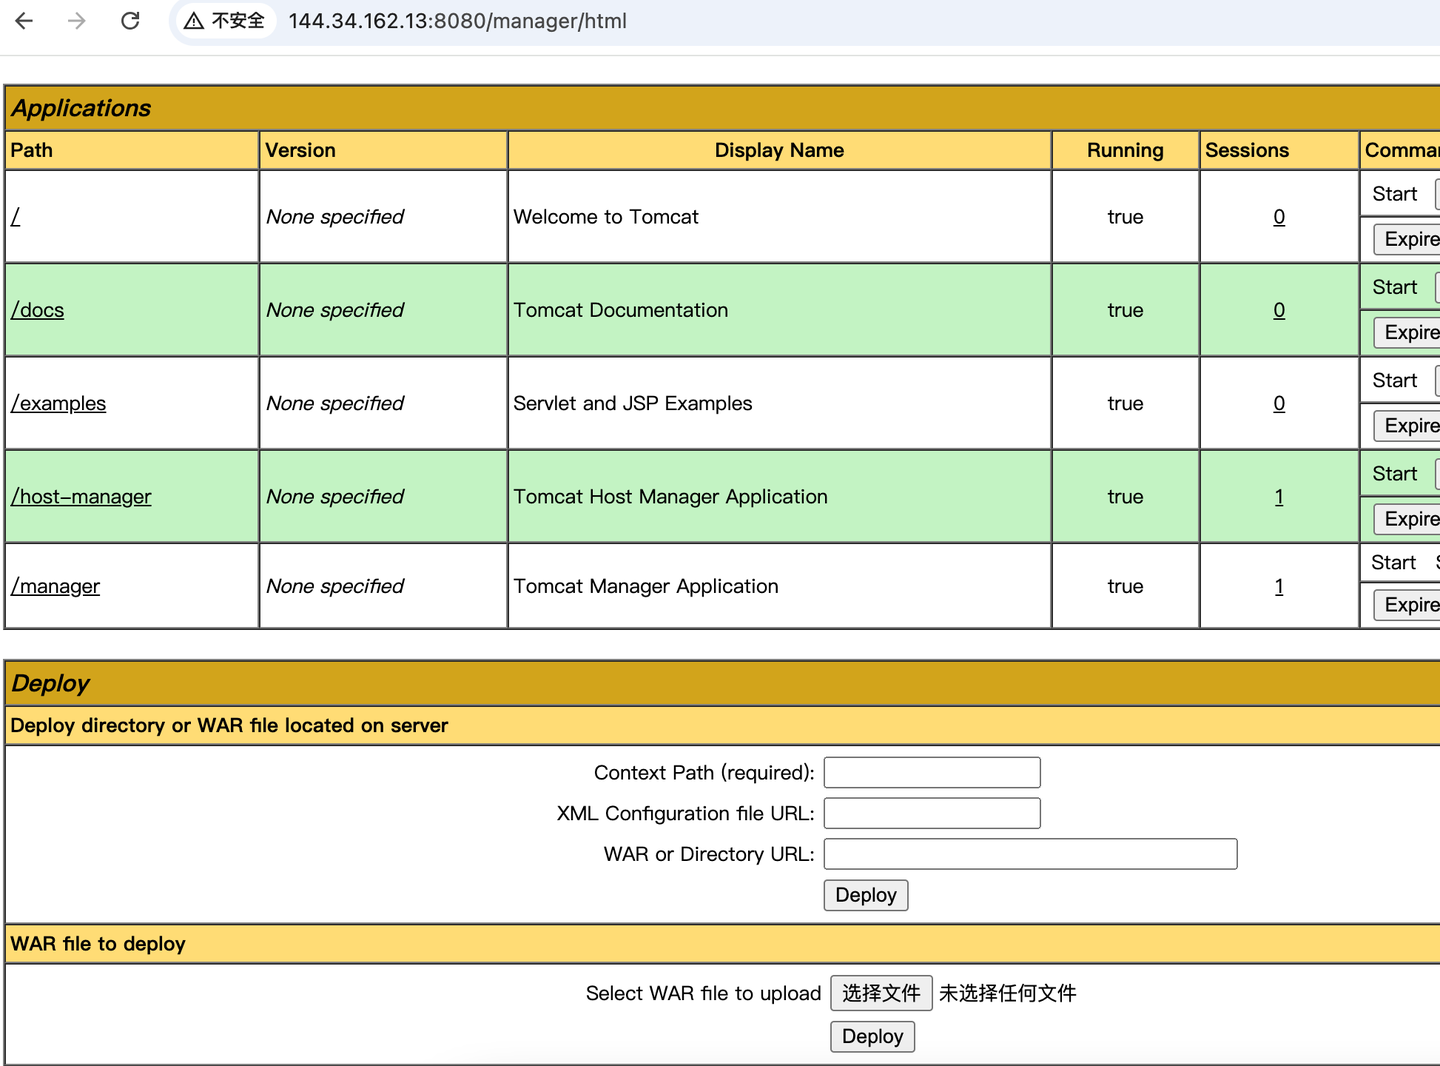Go forward to the next page
1440x1066 pixels.
coord(77,21)
